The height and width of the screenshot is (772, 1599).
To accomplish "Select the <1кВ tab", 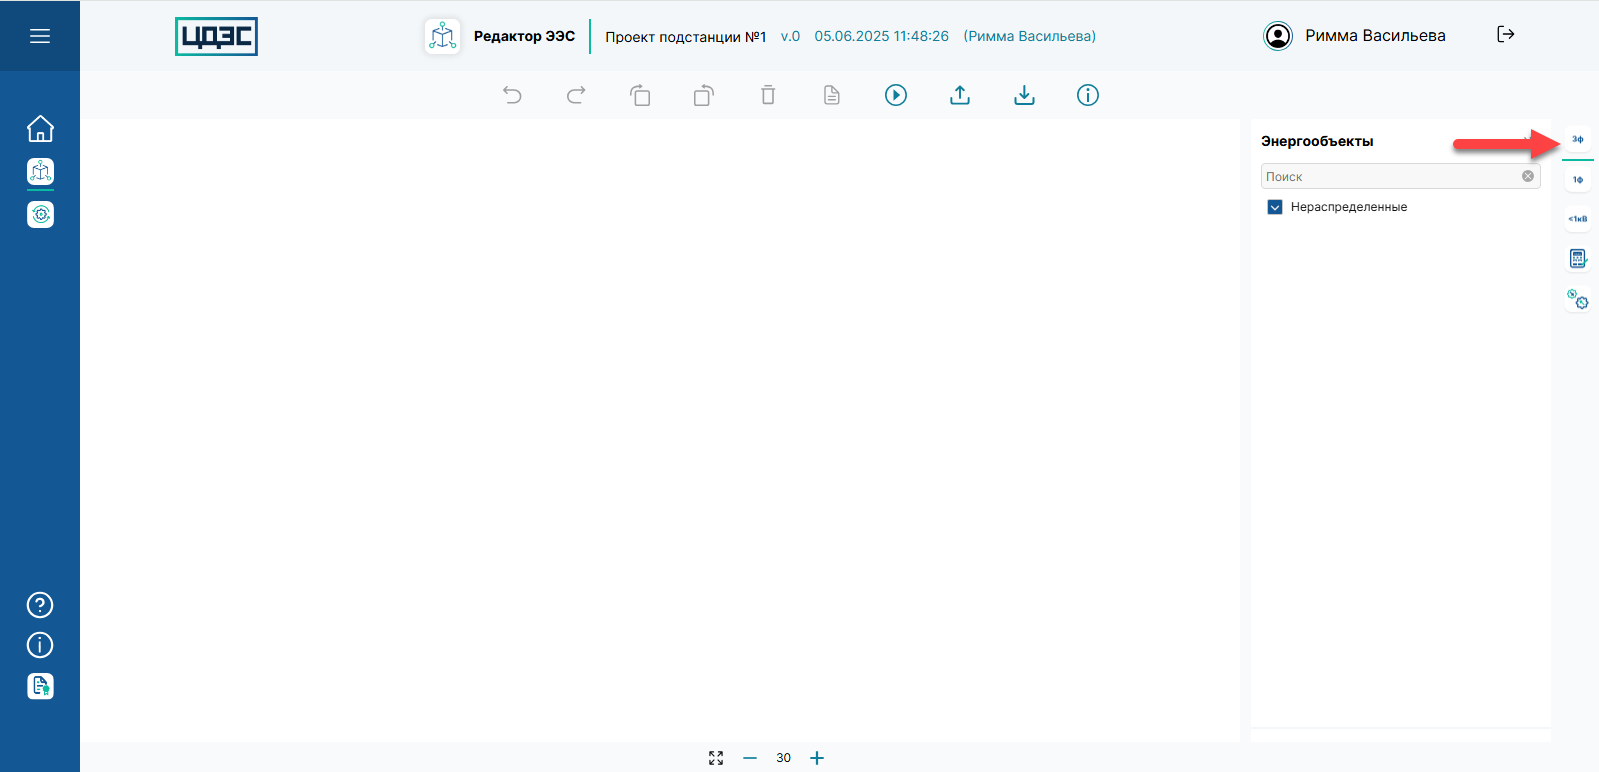I will click(x=1578, y=219).
